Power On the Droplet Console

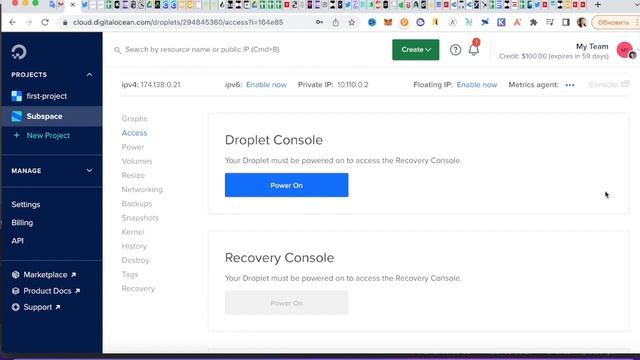287,185
